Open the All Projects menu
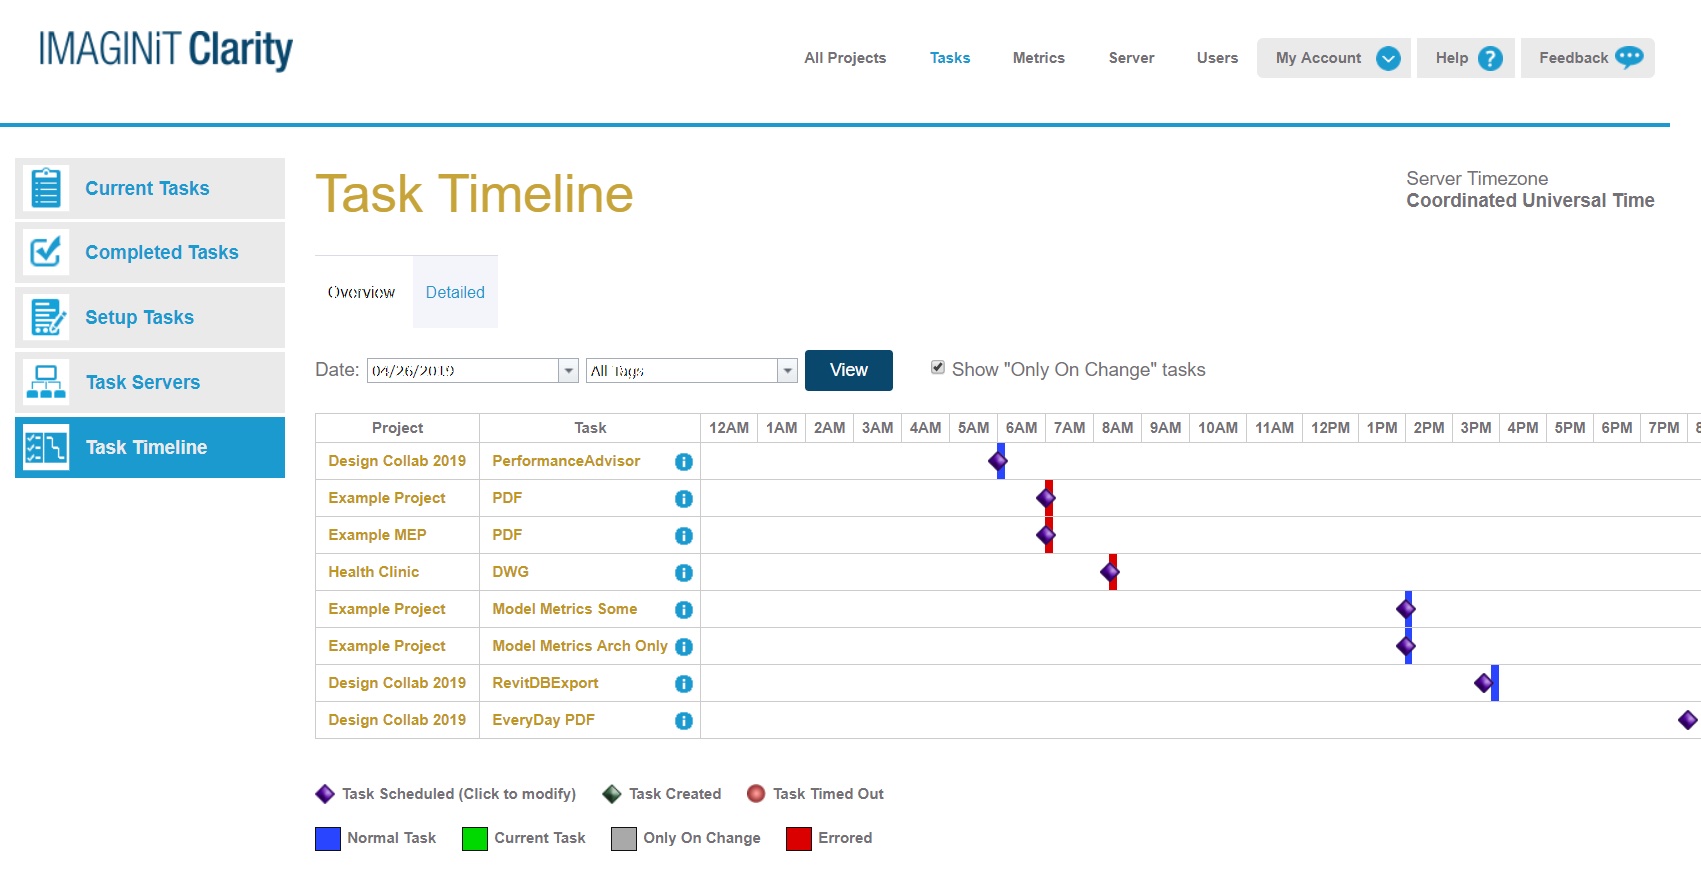The image size is (1701, 877). coord(845,58)
